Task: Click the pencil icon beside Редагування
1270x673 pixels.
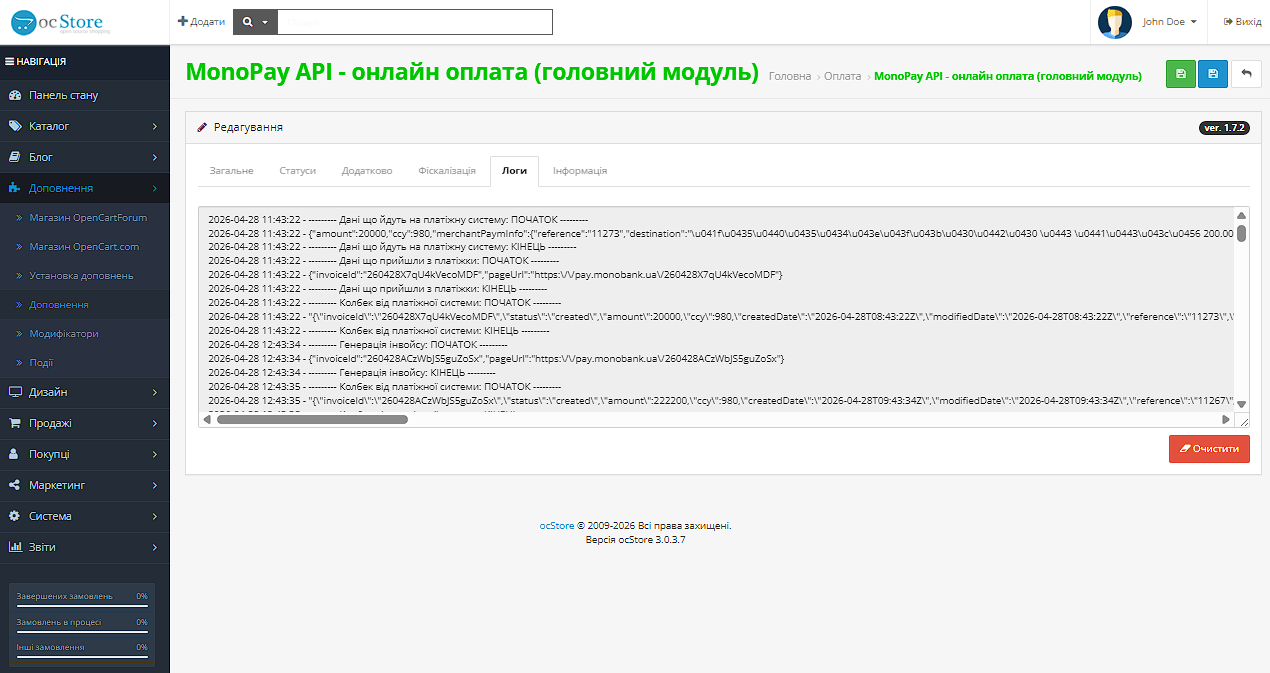Action: pos(202,127)
